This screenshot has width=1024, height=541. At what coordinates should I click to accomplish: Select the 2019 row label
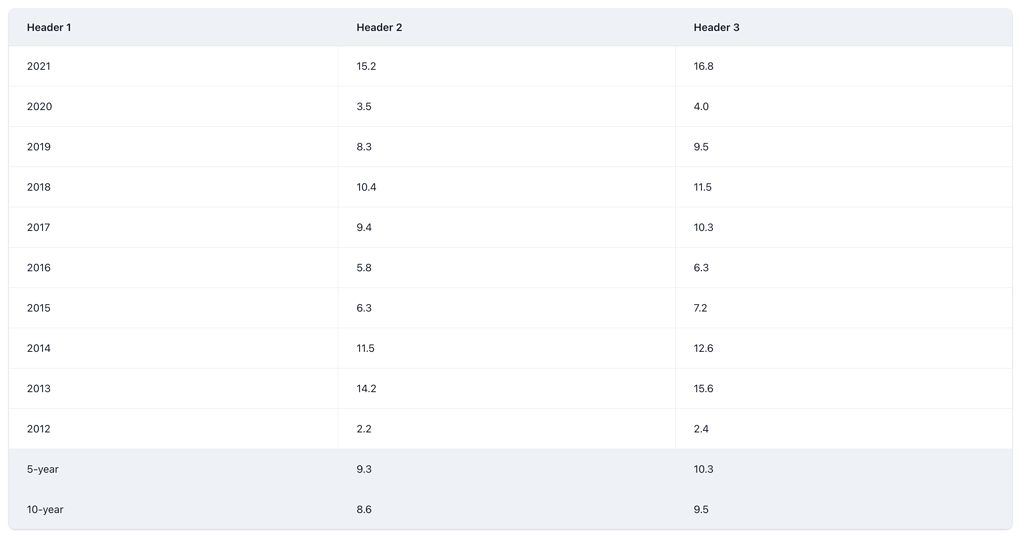[39, 147]
